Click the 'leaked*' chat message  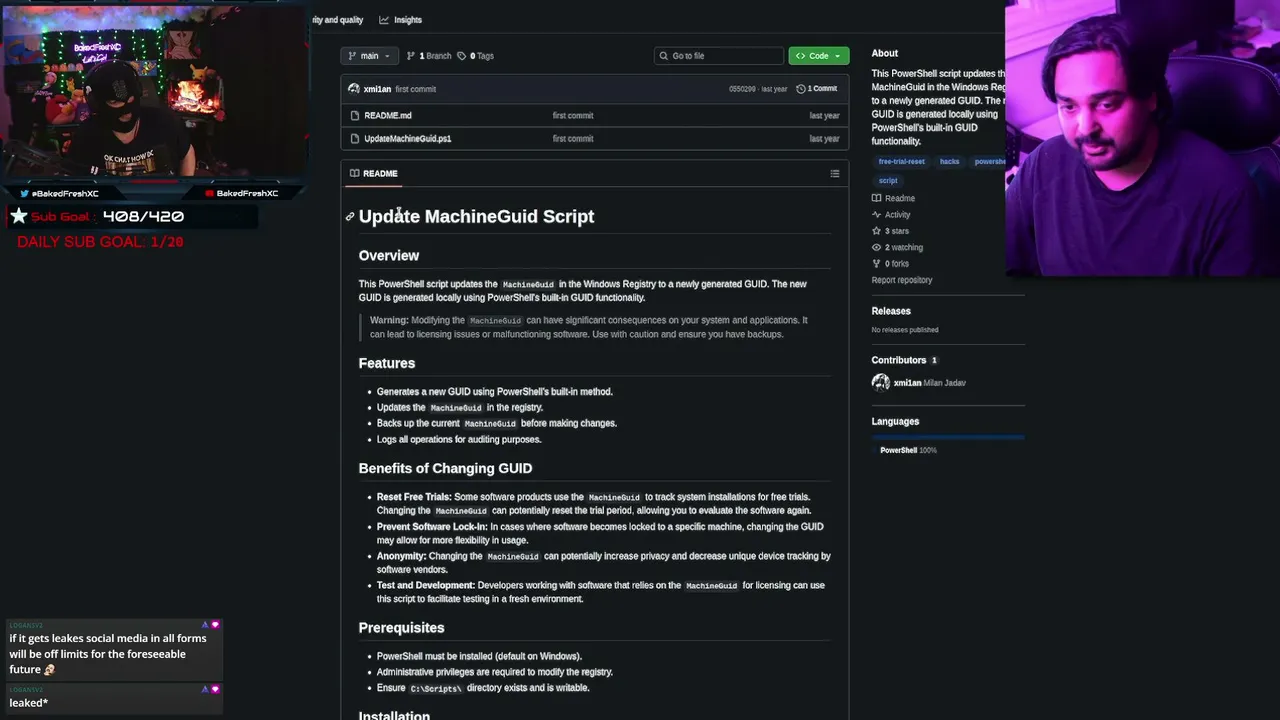point(29,703)
